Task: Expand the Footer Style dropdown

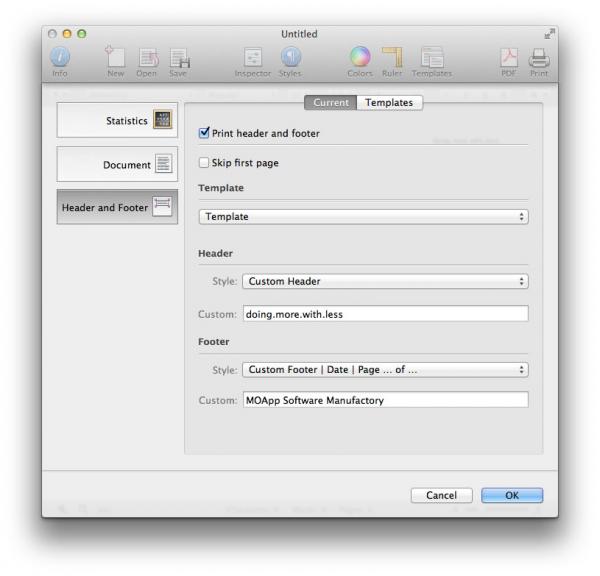Action: (385, 369)
